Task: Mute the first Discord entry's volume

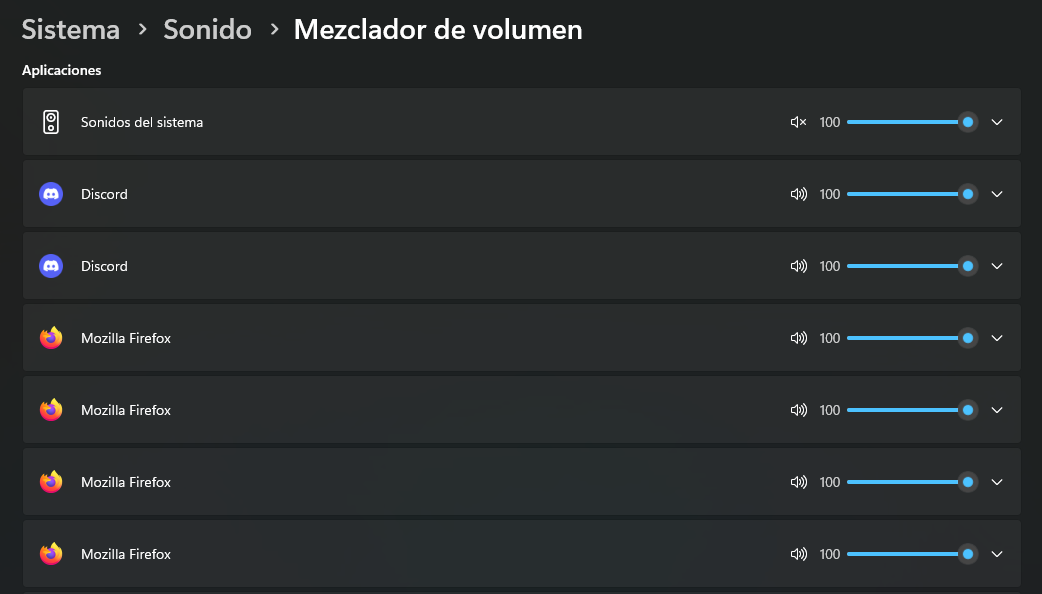Action: point(798,194)
